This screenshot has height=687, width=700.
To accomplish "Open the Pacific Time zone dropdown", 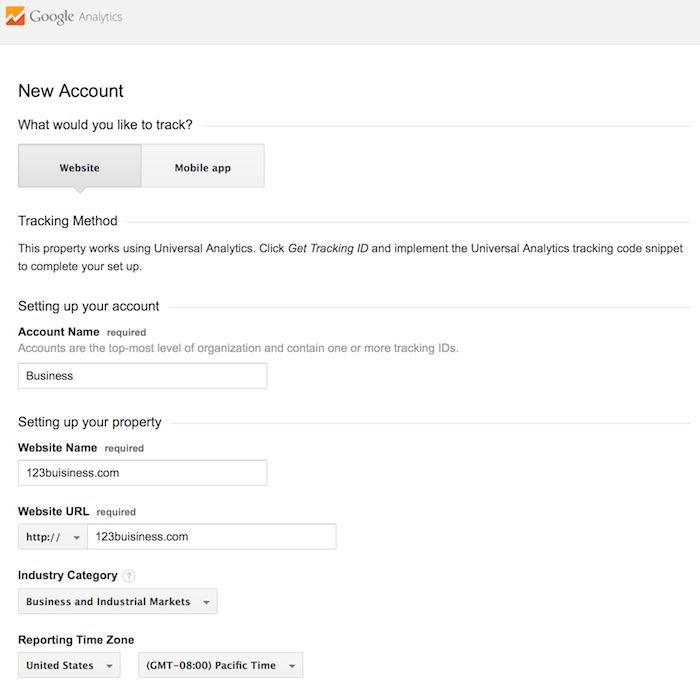I will point(221,665).
